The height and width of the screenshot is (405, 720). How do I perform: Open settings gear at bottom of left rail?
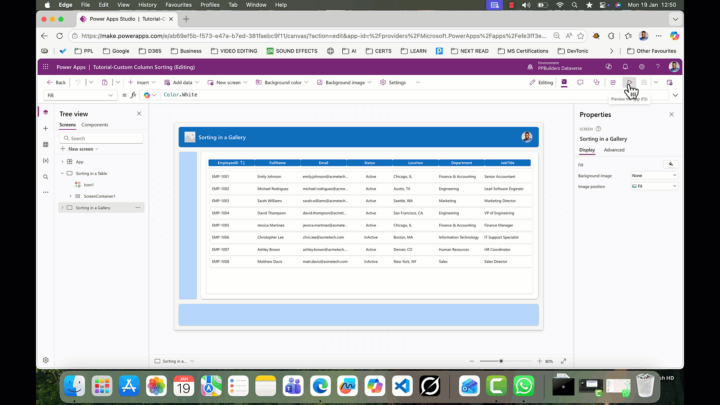pyautogui.click(x=45, y=360)
